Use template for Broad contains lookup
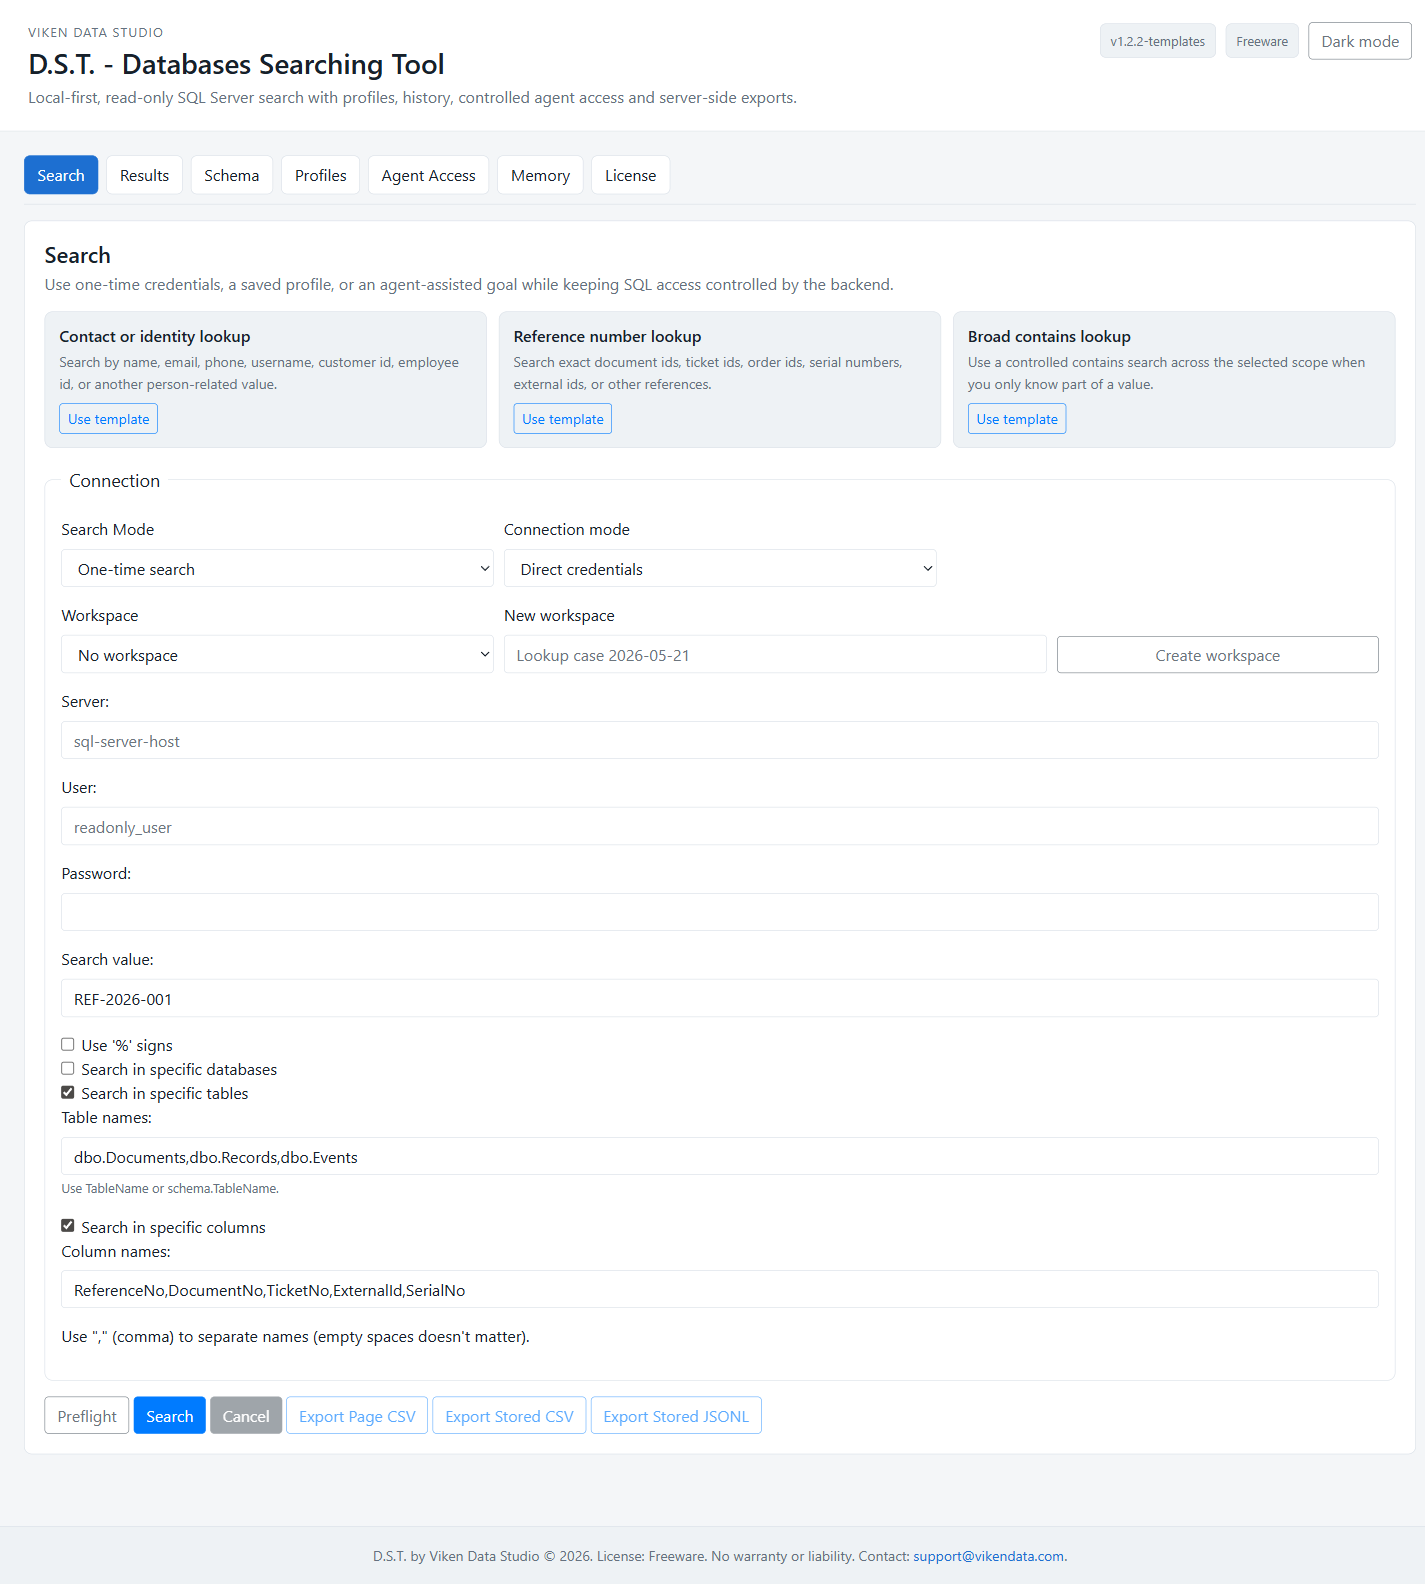This screenshot has height=1584, width=1425. pos(1017,419)
